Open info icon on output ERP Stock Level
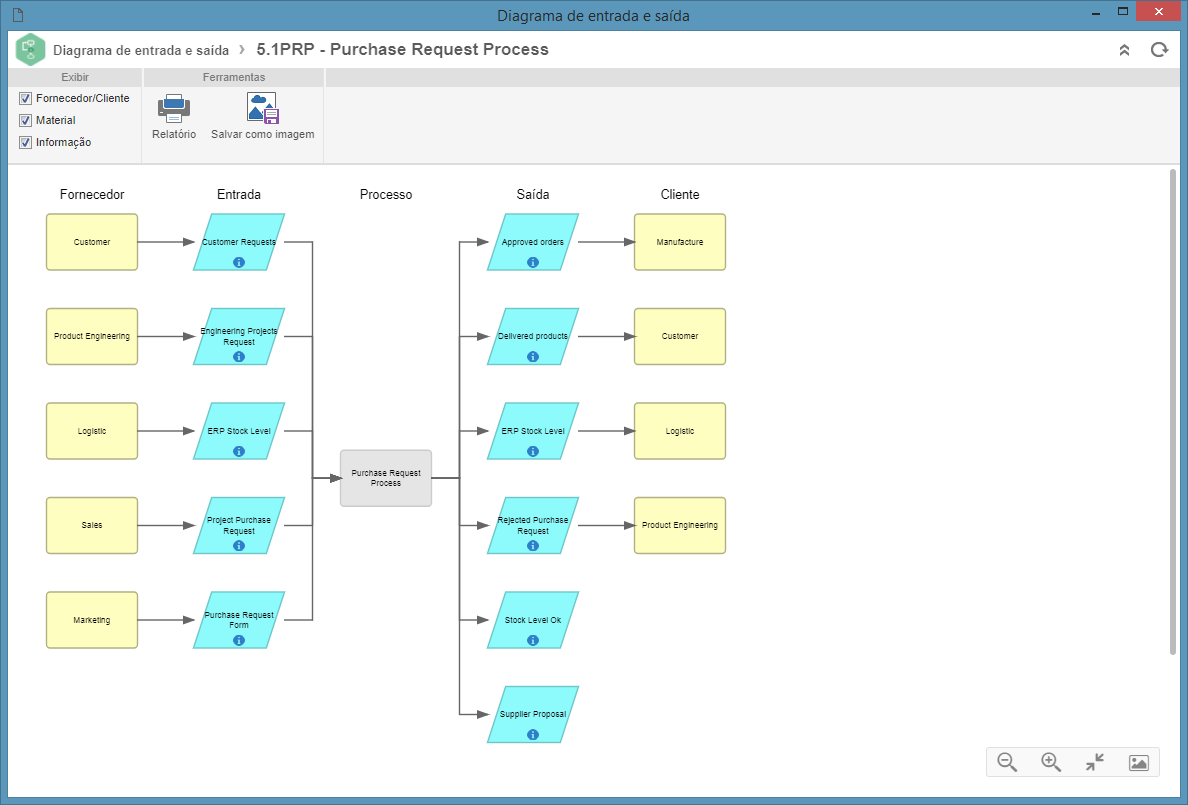The height and width of the screenshot is (805, 1188). pos(533,451)
